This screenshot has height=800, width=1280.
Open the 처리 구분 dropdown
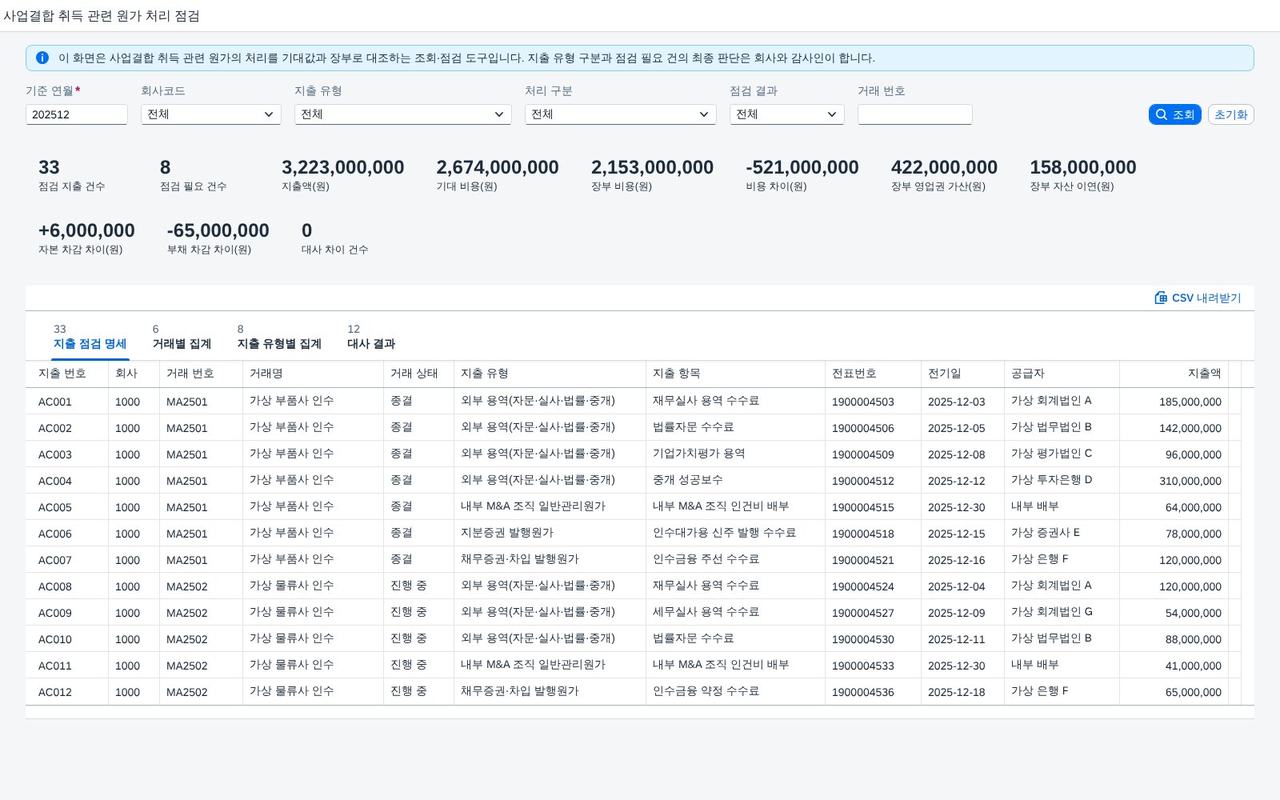pos(620,115)
